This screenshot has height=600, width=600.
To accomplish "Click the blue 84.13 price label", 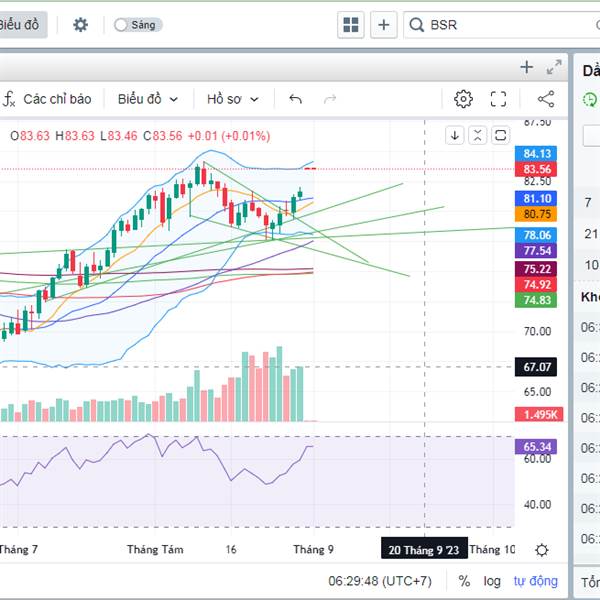I will (x=537, y=153).
